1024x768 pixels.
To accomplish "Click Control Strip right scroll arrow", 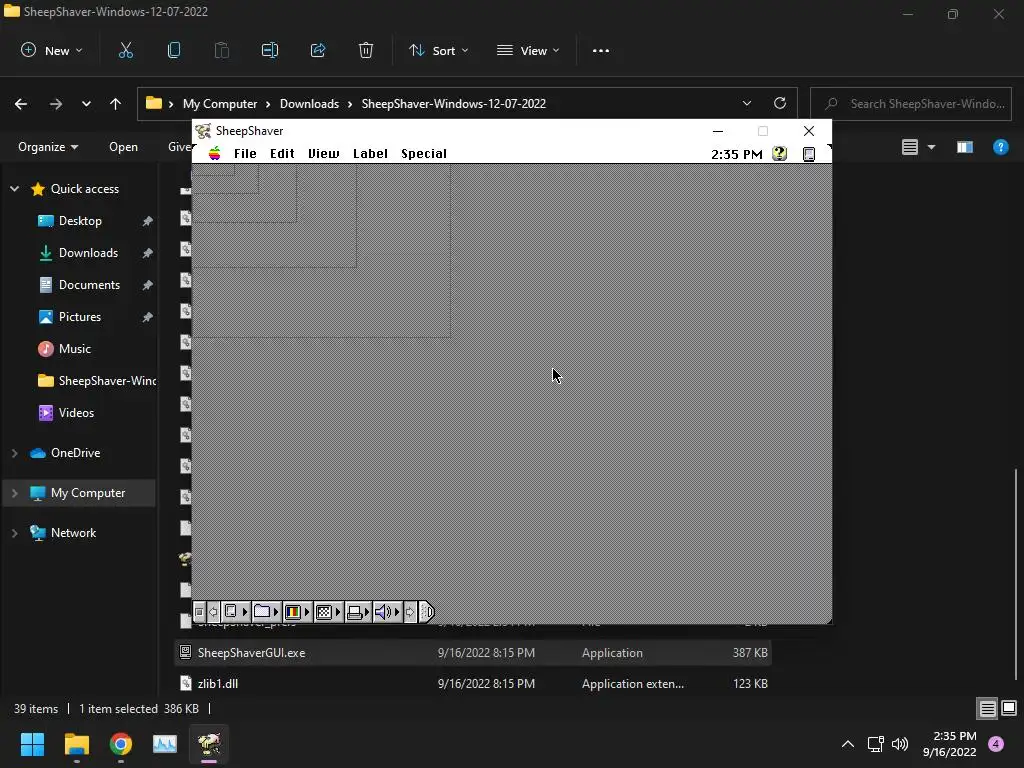I will pyautogui.click(x=410, y=612).
